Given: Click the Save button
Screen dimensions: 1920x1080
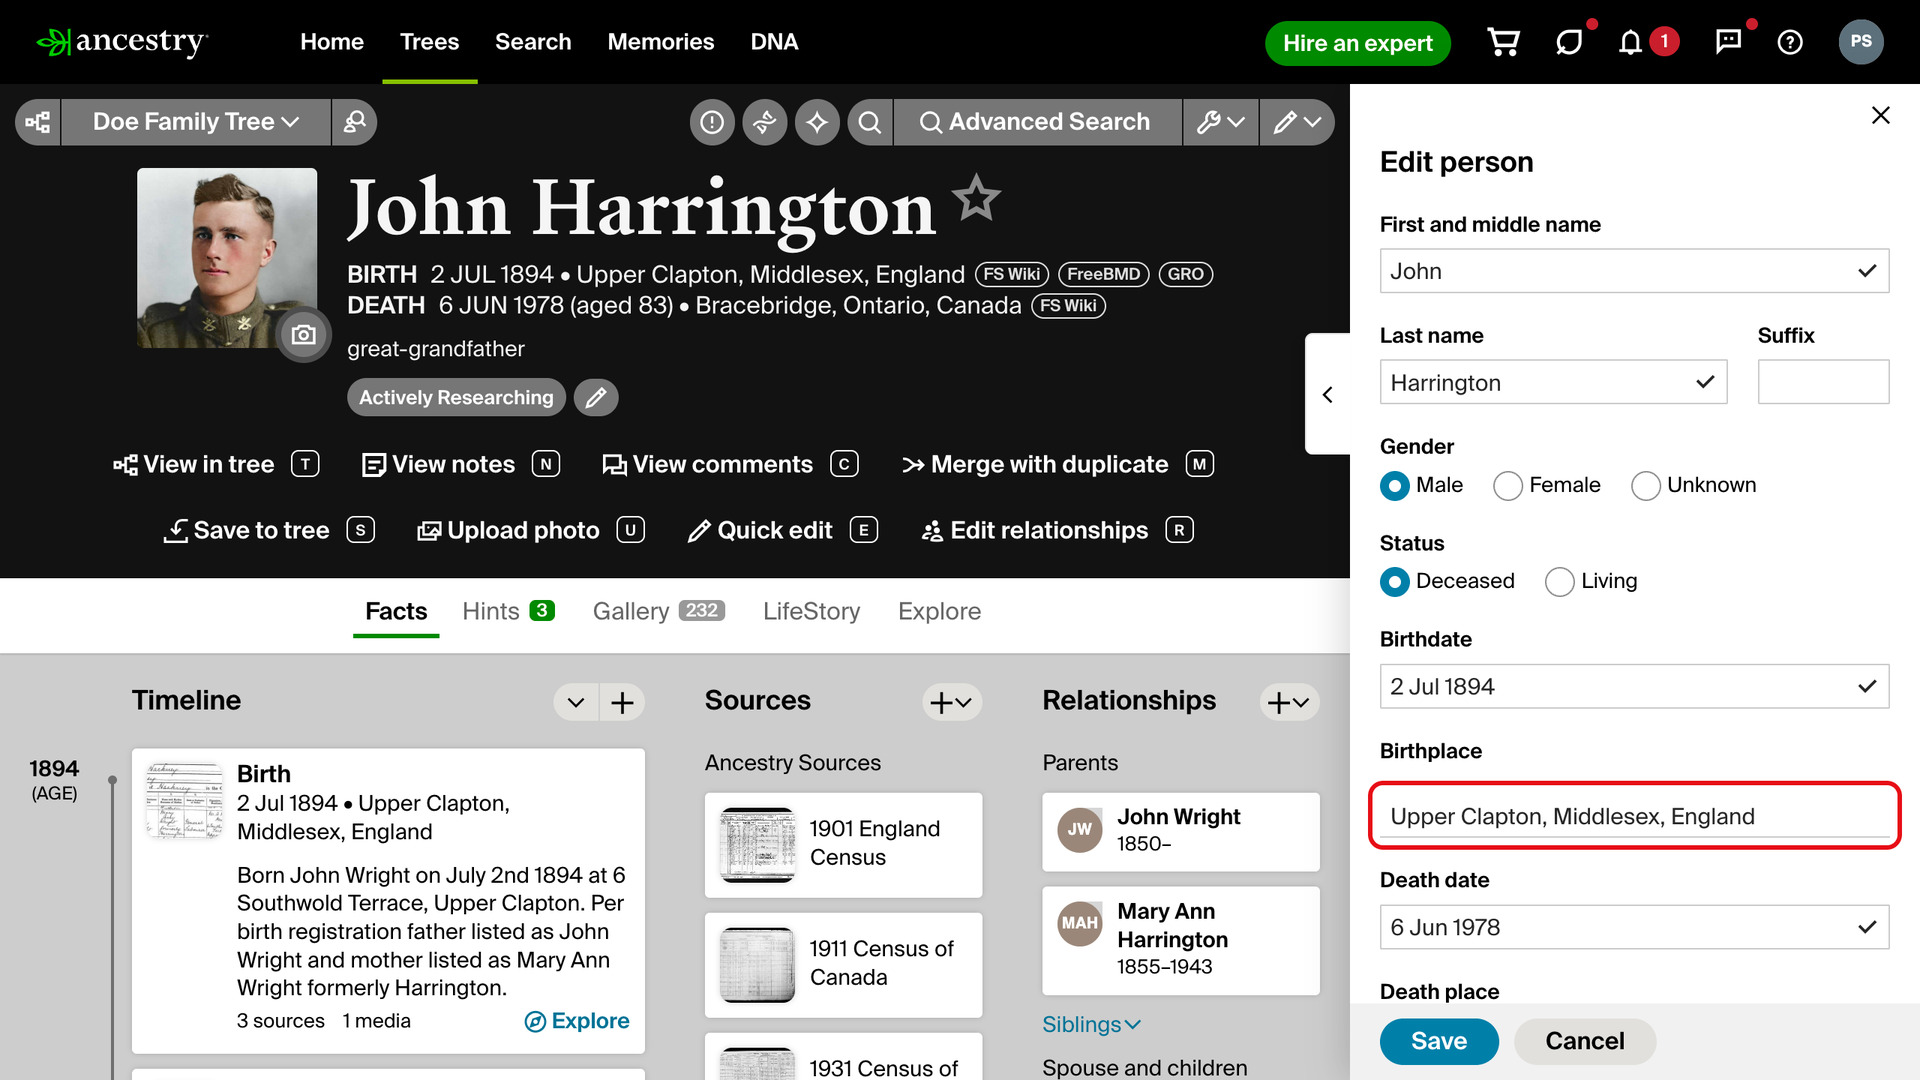Looking at the screenshot, I should click(1439, 1041).
